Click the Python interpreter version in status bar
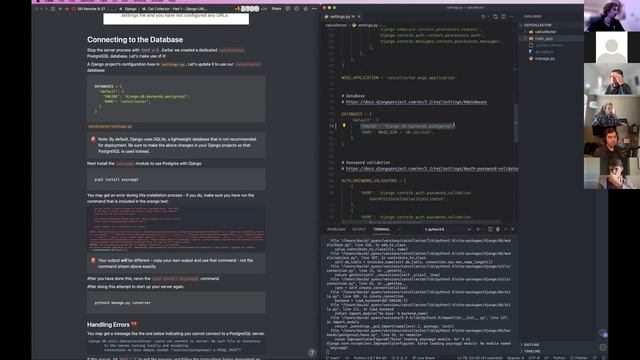 pos(370,358)
